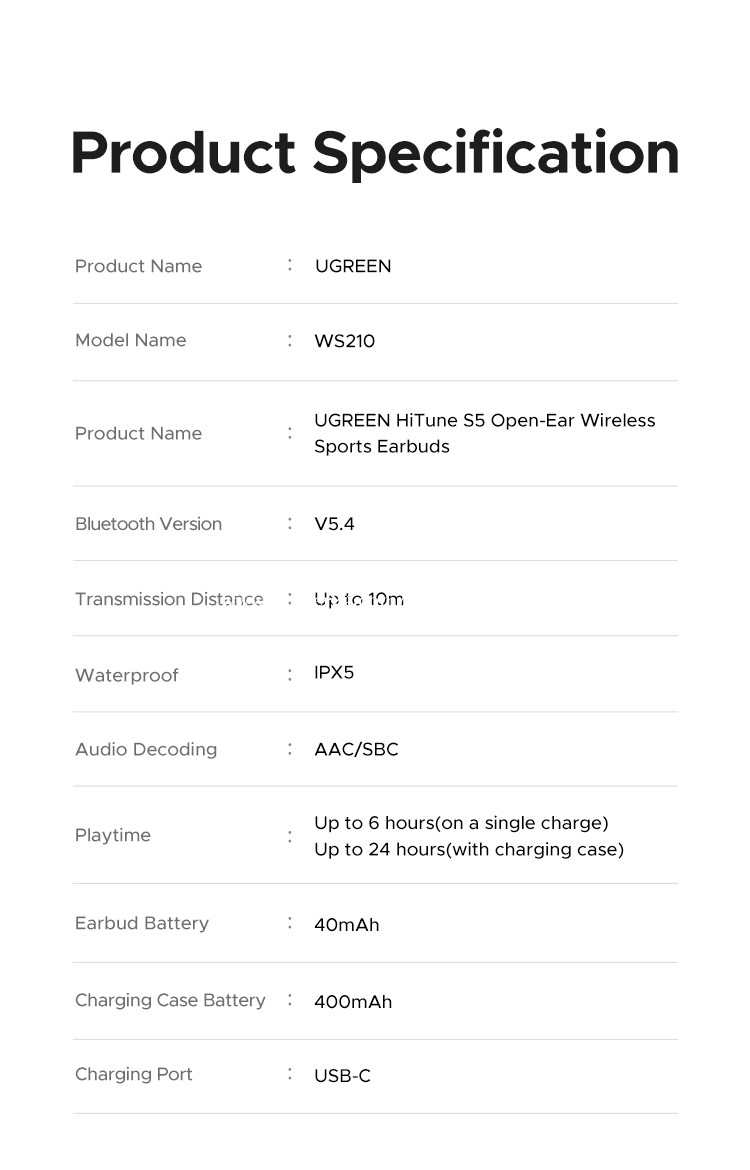Image resolution: width=750 pixels, height=1170 pixels.
Task: Click the Earbud Battery label
Action: [142, 923]
